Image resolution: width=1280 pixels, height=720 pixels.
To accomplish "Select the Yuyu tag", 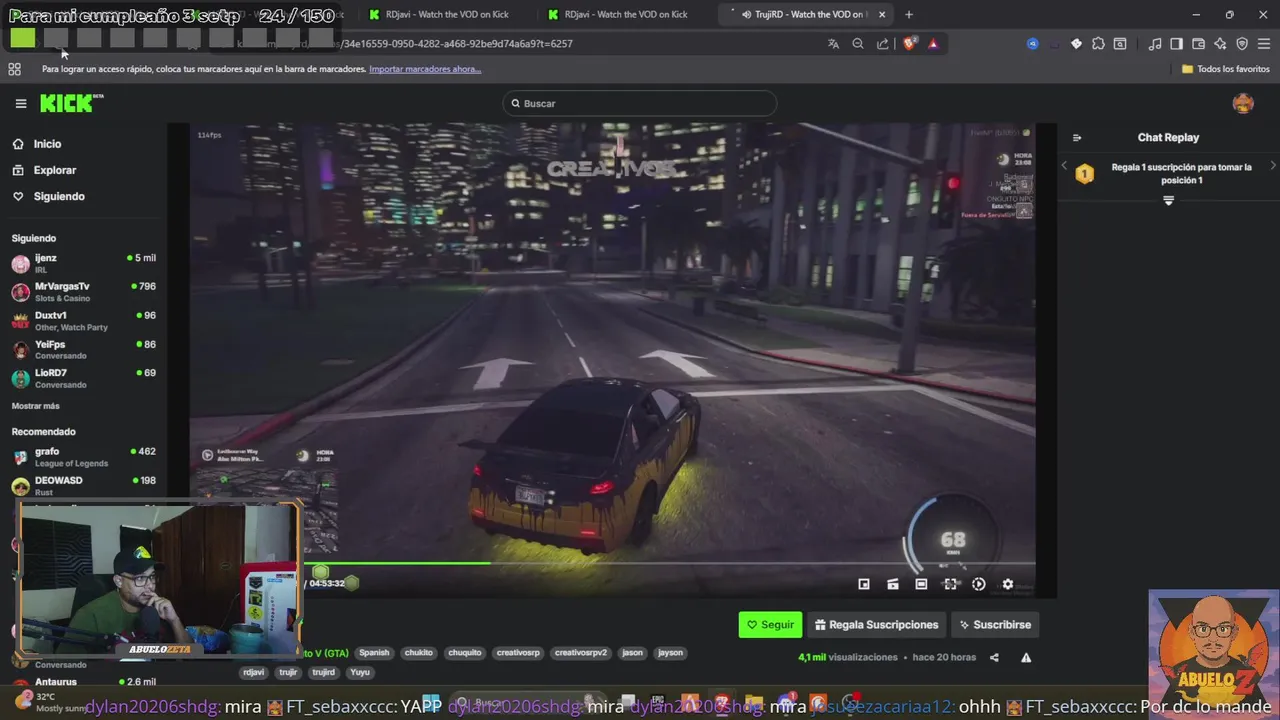I will [x=360, y=672].
